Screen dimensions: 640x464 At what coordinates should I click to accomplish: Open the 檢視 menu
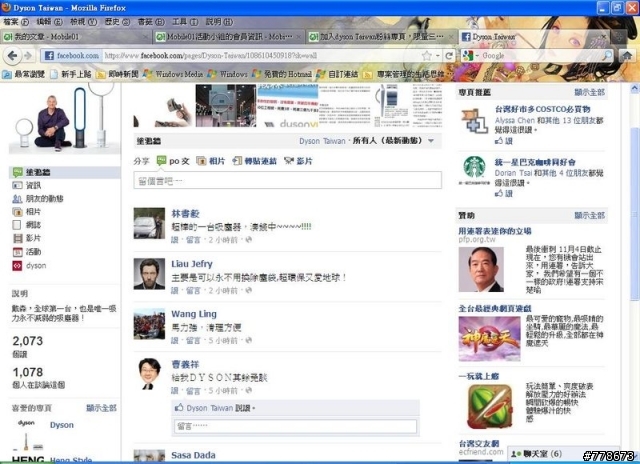click(83, 22)
